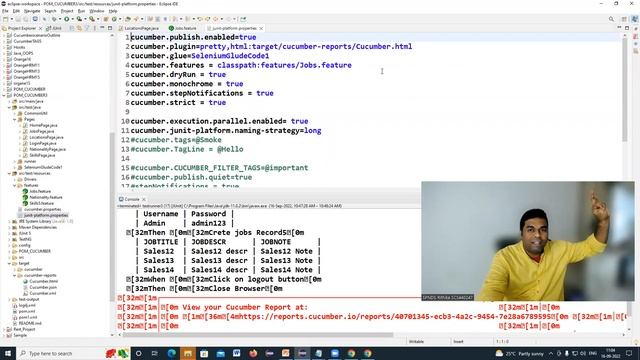640x360 pixels.
Task: Close the junit-platform.properties editor tab
Action: pos(261,28)
